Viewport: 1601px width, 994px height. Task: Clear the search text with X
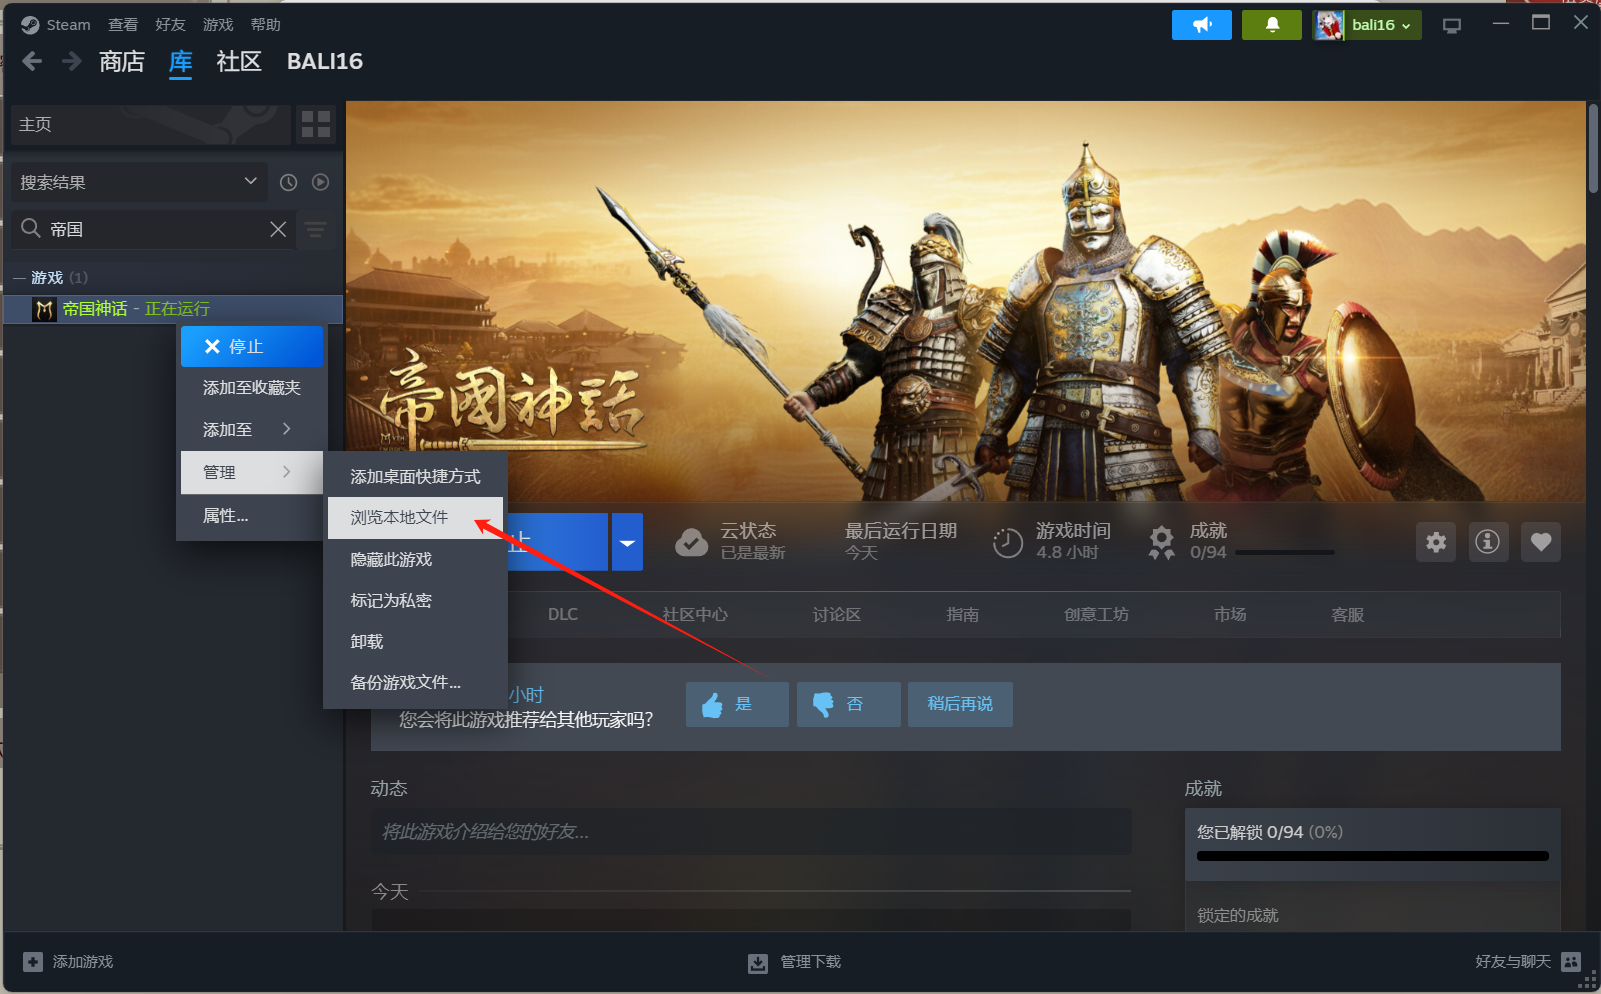tap(278, 229)
